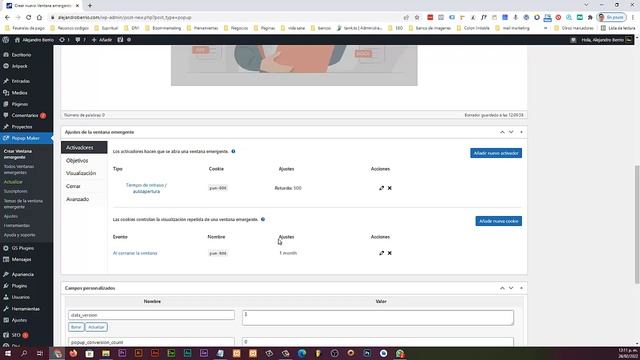The width and height of the screenshot is (640, 360).
Task: Move Ajustes de la ventana emergente panel down
Action: pyautogui.click(x=511, y=132)
